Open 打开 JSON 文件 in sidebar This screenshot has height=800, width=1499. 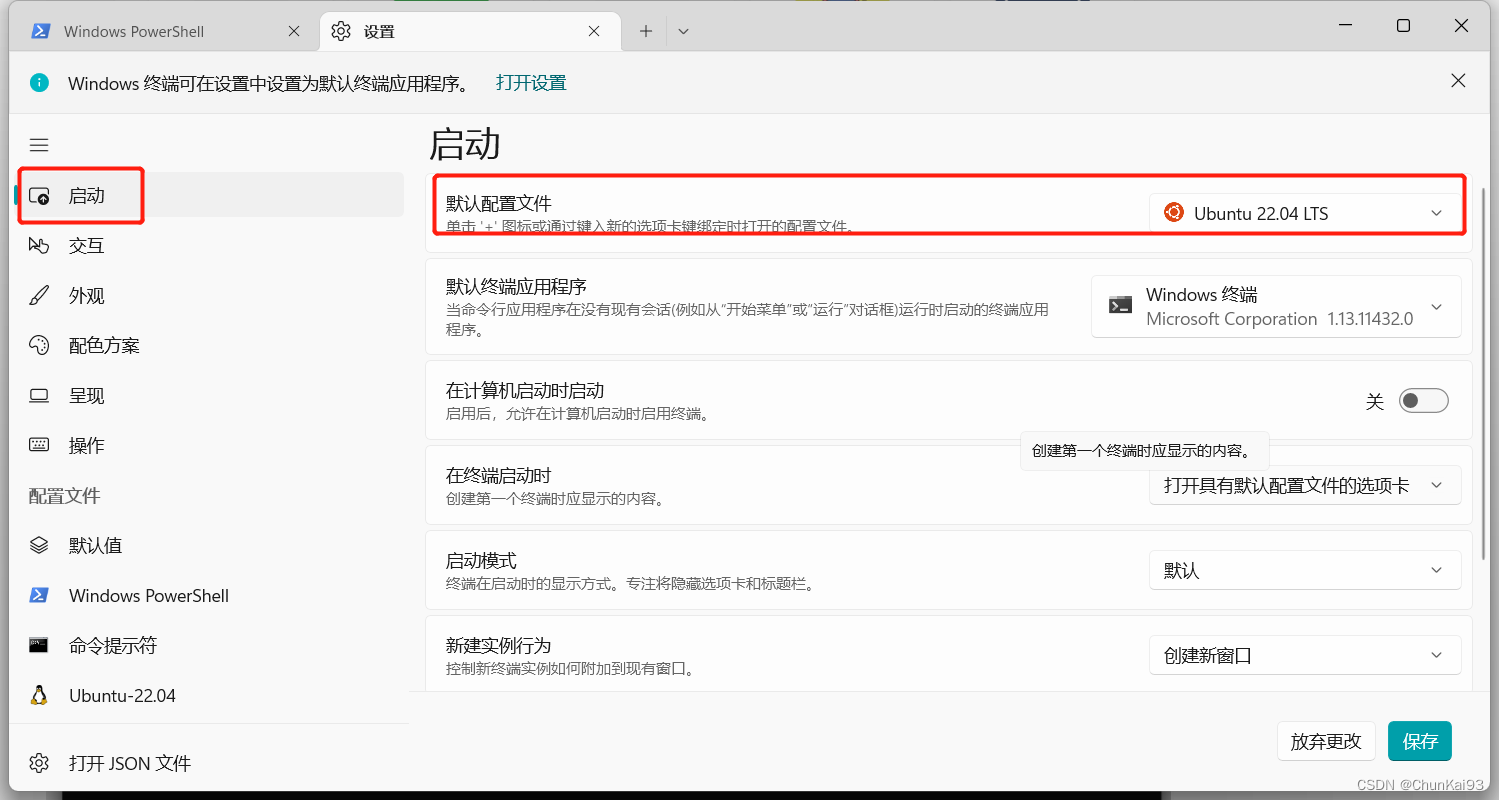[210, 763]
